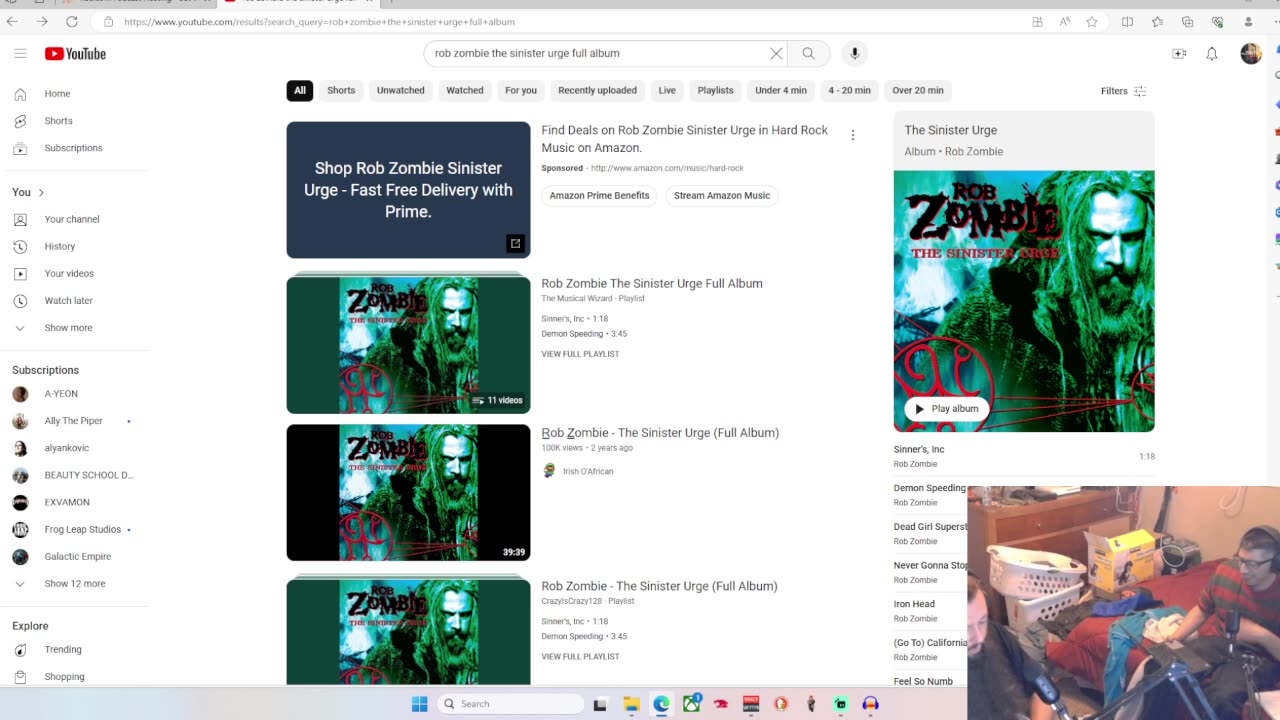Open the 11 videos playlist thumbnail

(x=408, y=345)
